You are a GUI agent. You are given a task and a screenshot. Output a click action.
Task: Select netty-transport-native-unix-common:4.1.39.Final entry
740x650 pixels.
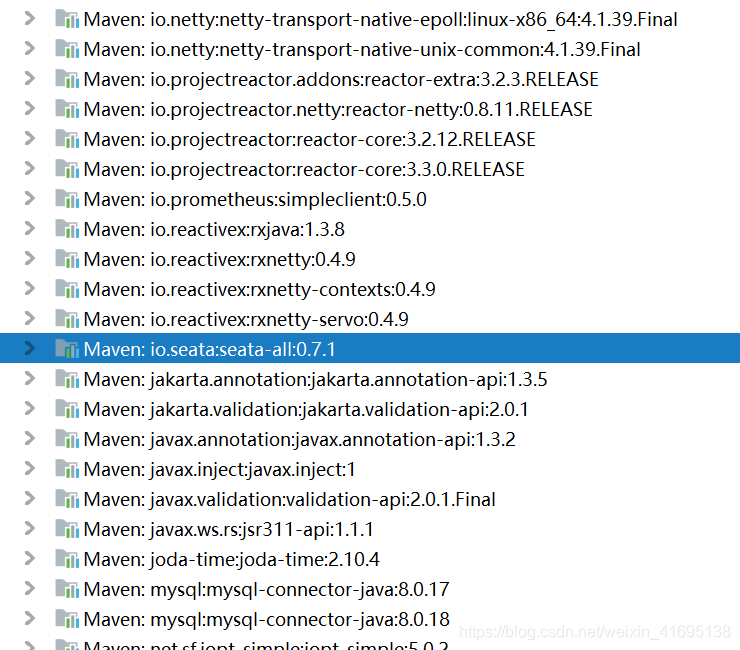coord(362,49)
